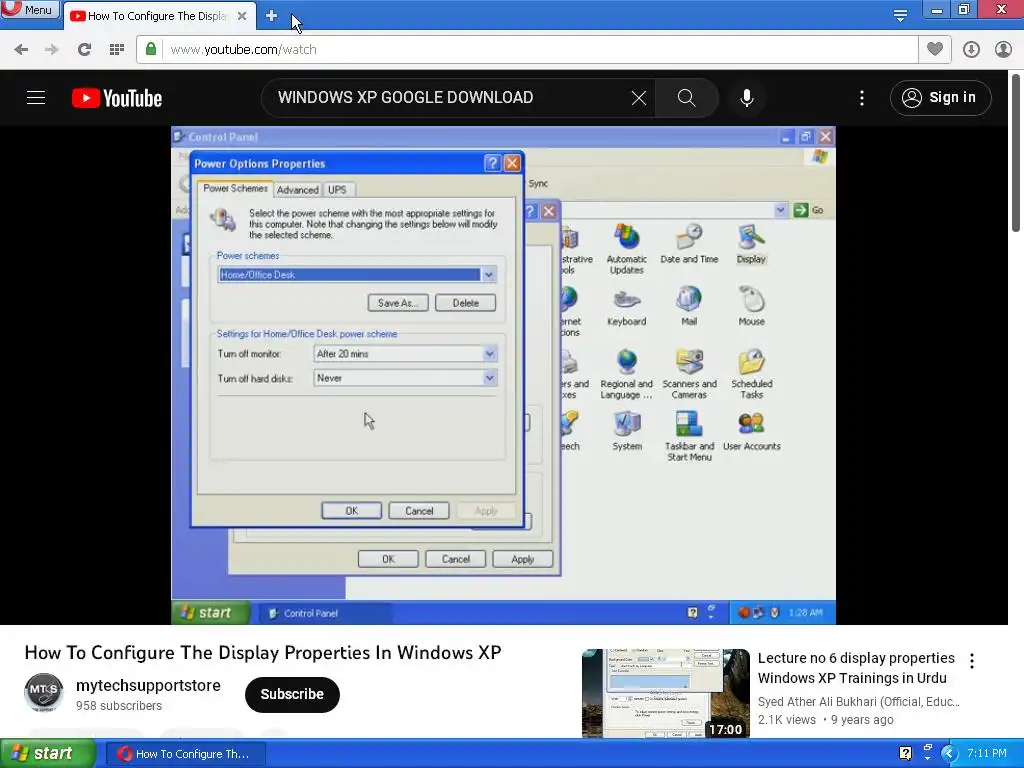
Task: Click the secure padlock icon
Action: (x=151, y=49)
